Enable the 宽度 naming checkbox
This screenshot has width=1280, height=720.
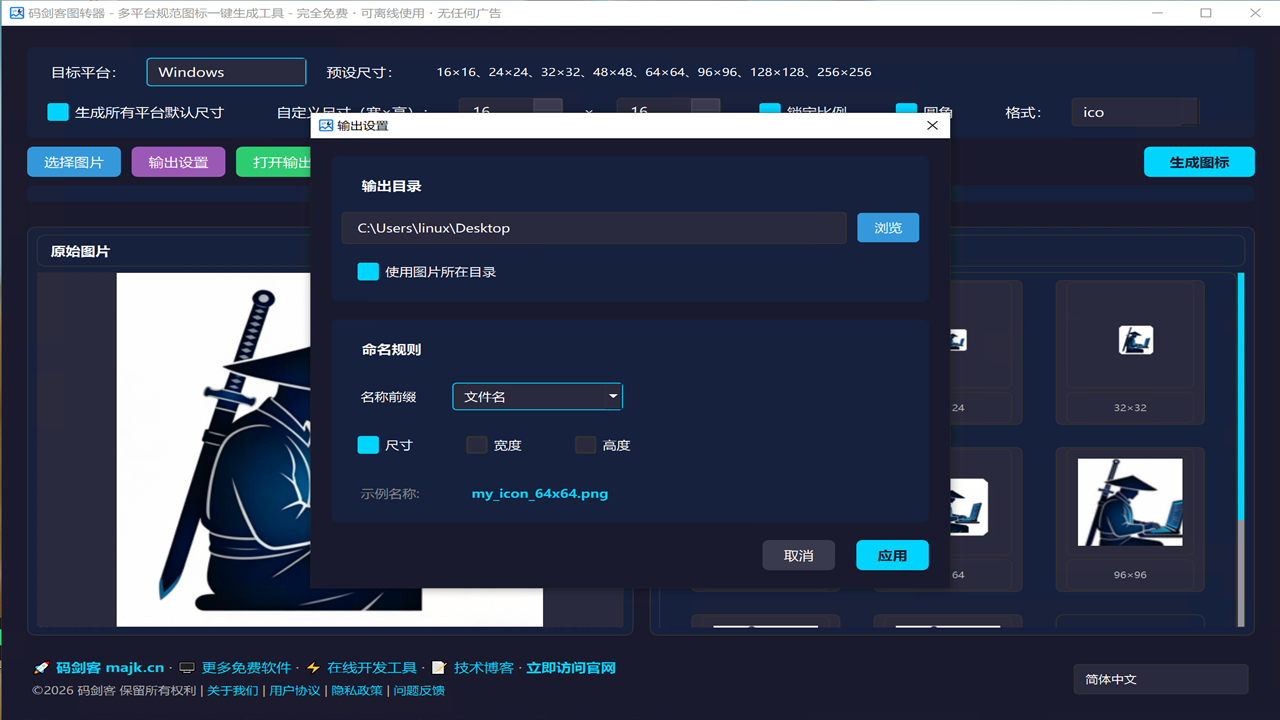pyautogui.click(x=477, y=445)
